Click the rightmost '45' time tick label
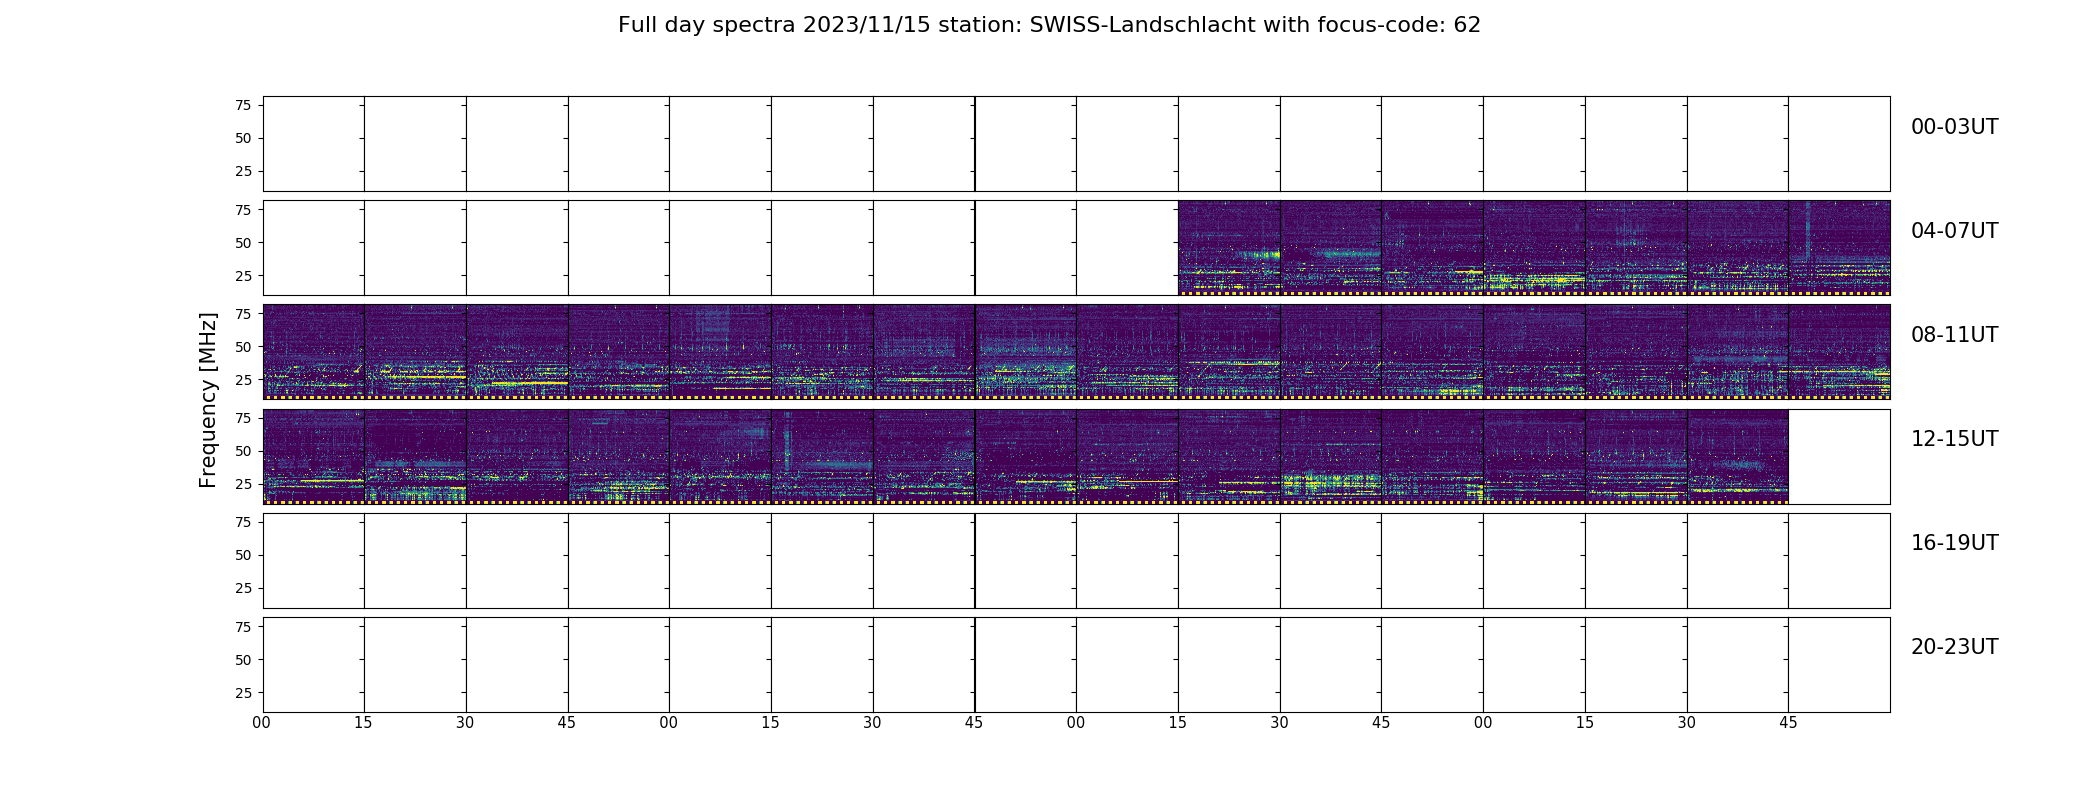Viewport: 2100px width, 800px height. (x=1788, y=723)
